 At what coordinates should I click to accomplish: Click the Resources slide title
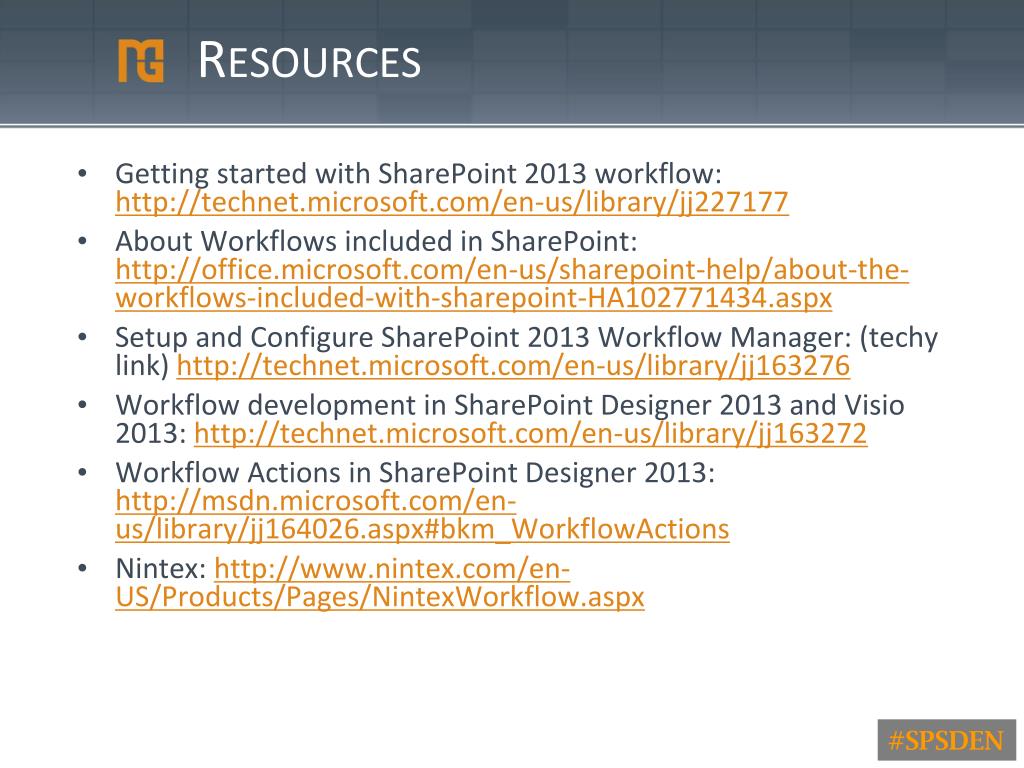point(310,61)
